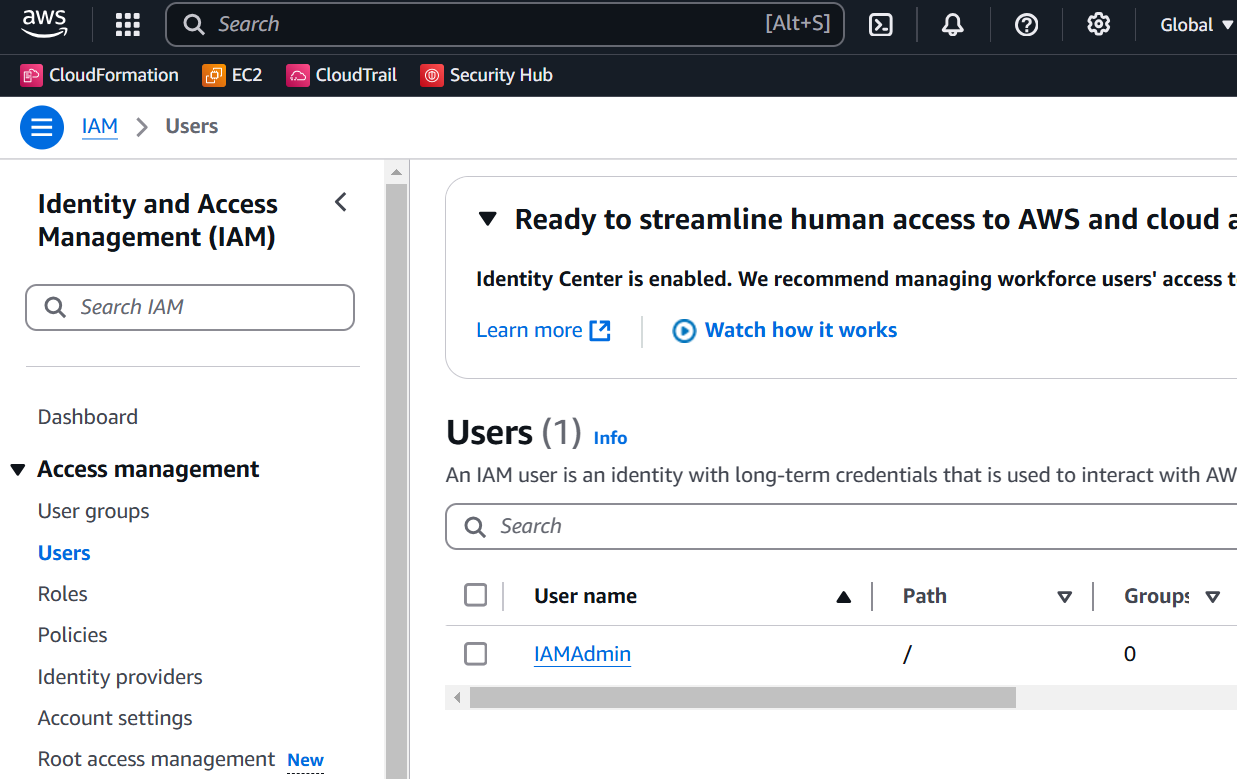Click the sidebar scrollbar up arrow
The image size is (1237, 779).
pos(397,172)
